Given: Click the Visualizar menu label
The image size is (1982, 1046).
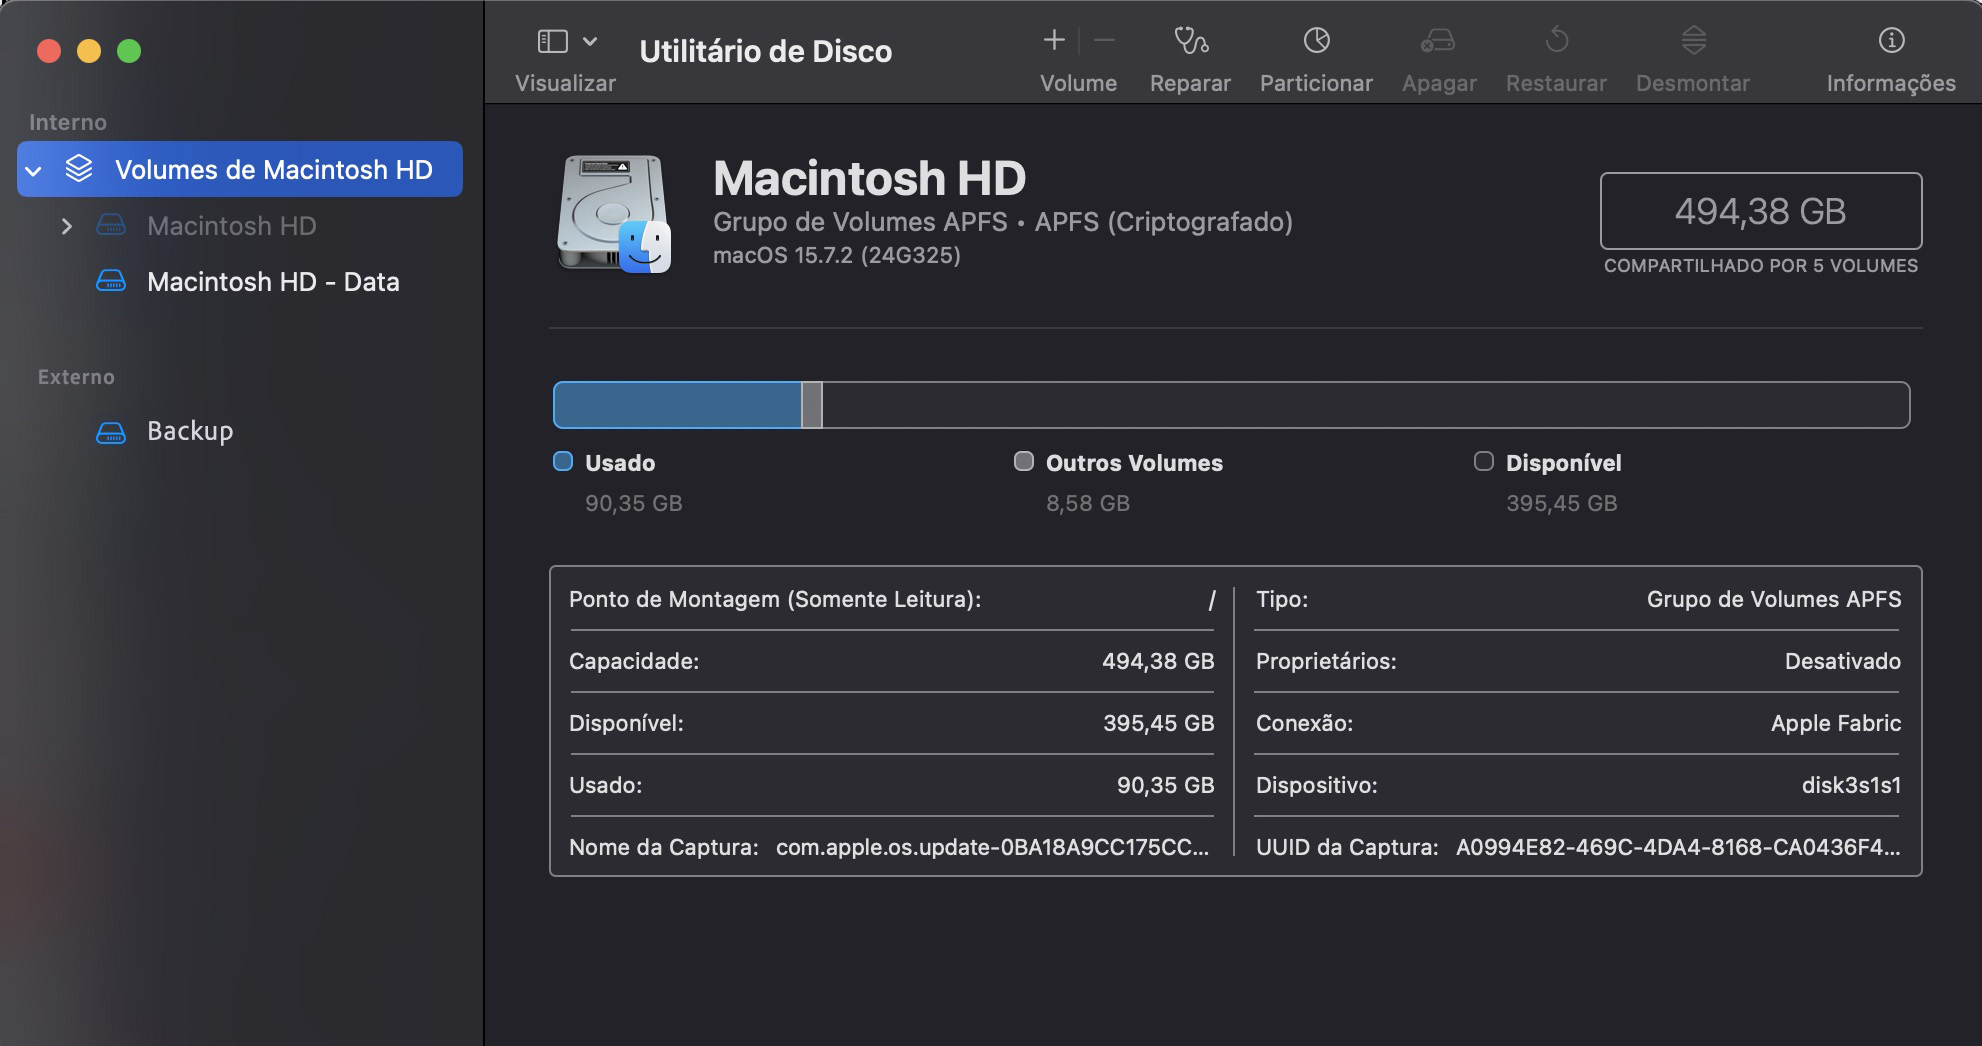Looking at the screenshot, I should coord(565,83).
